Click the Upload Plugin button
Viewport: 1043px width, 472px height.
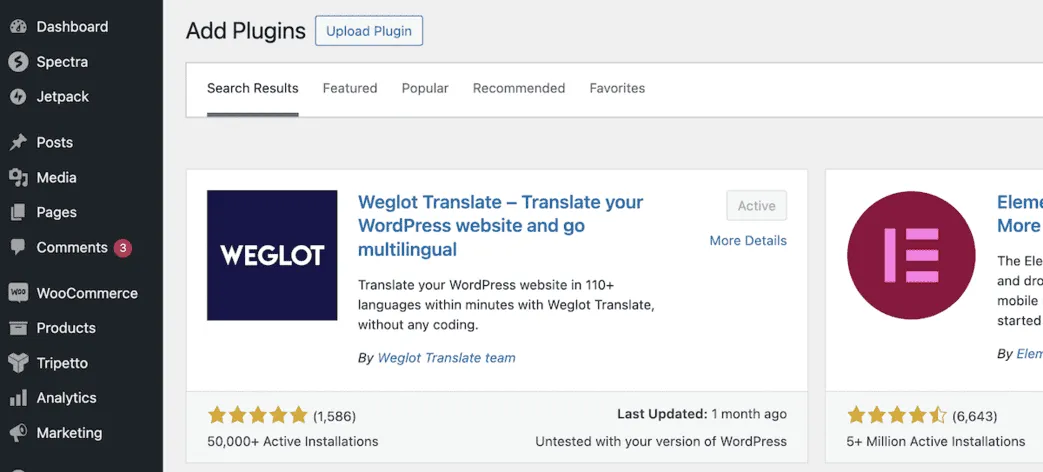pos(369,31)
